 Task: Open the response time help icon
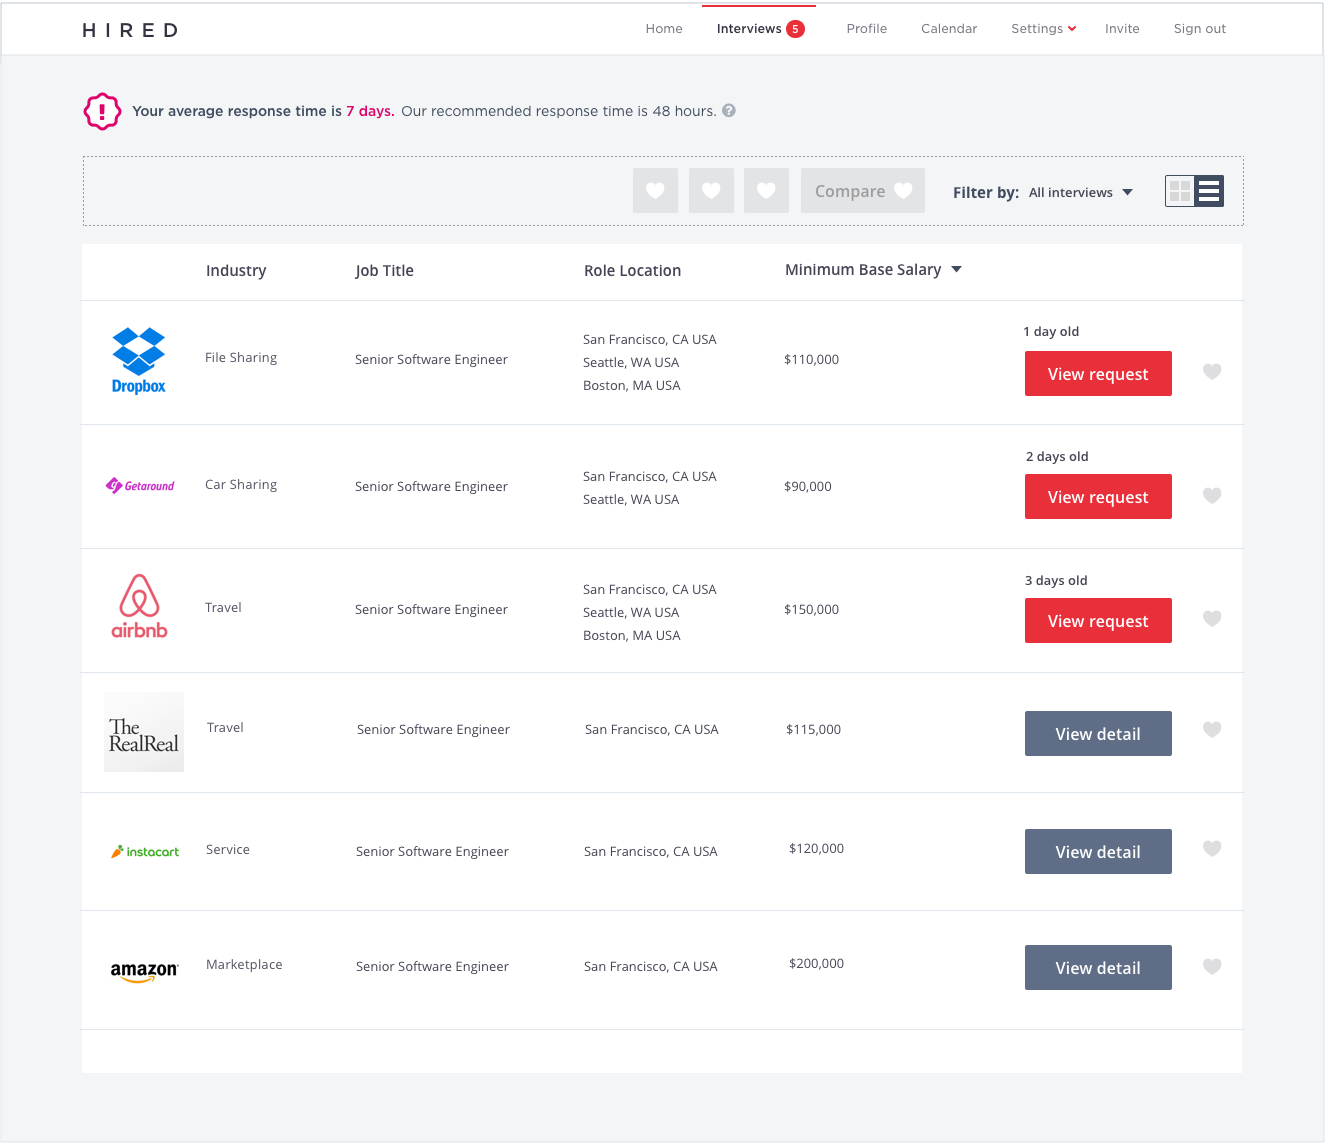click(729, 111)
